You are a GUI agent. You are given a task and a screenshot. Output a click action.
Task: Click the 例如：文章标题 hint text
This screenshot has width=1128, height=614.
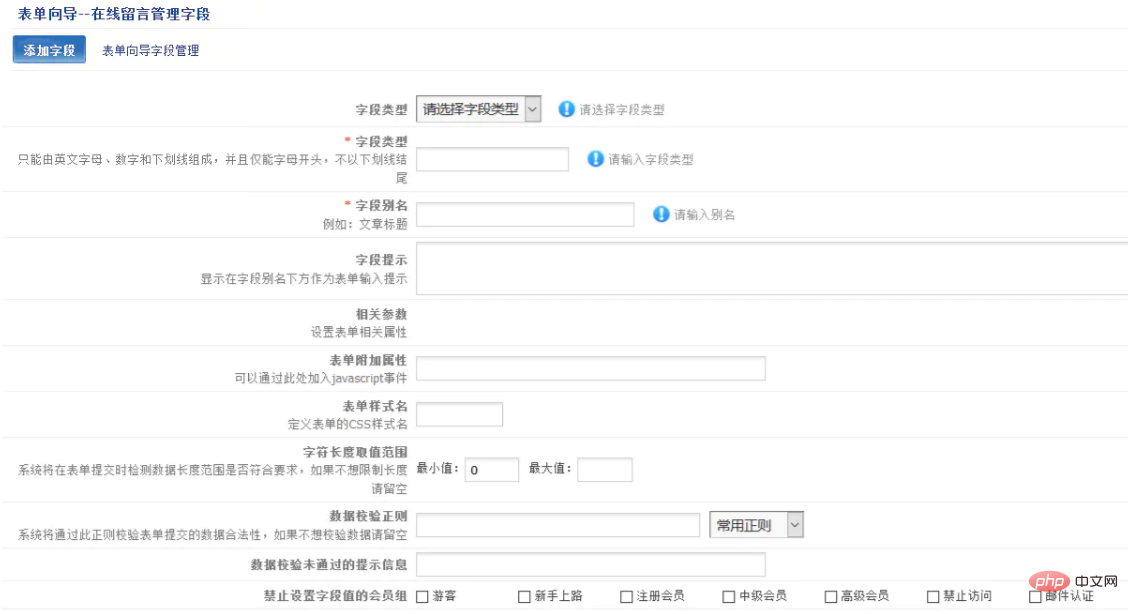coord(365,224)
